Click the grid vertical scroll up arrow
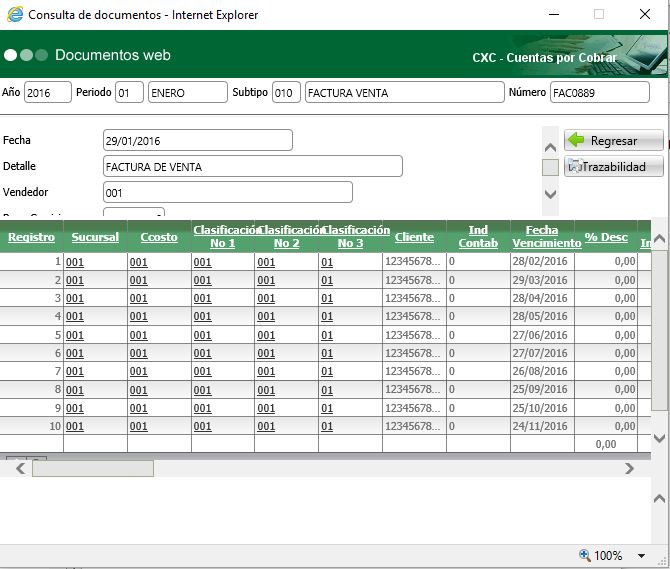This screenshot has width=670, height=569. pos(659,238)
